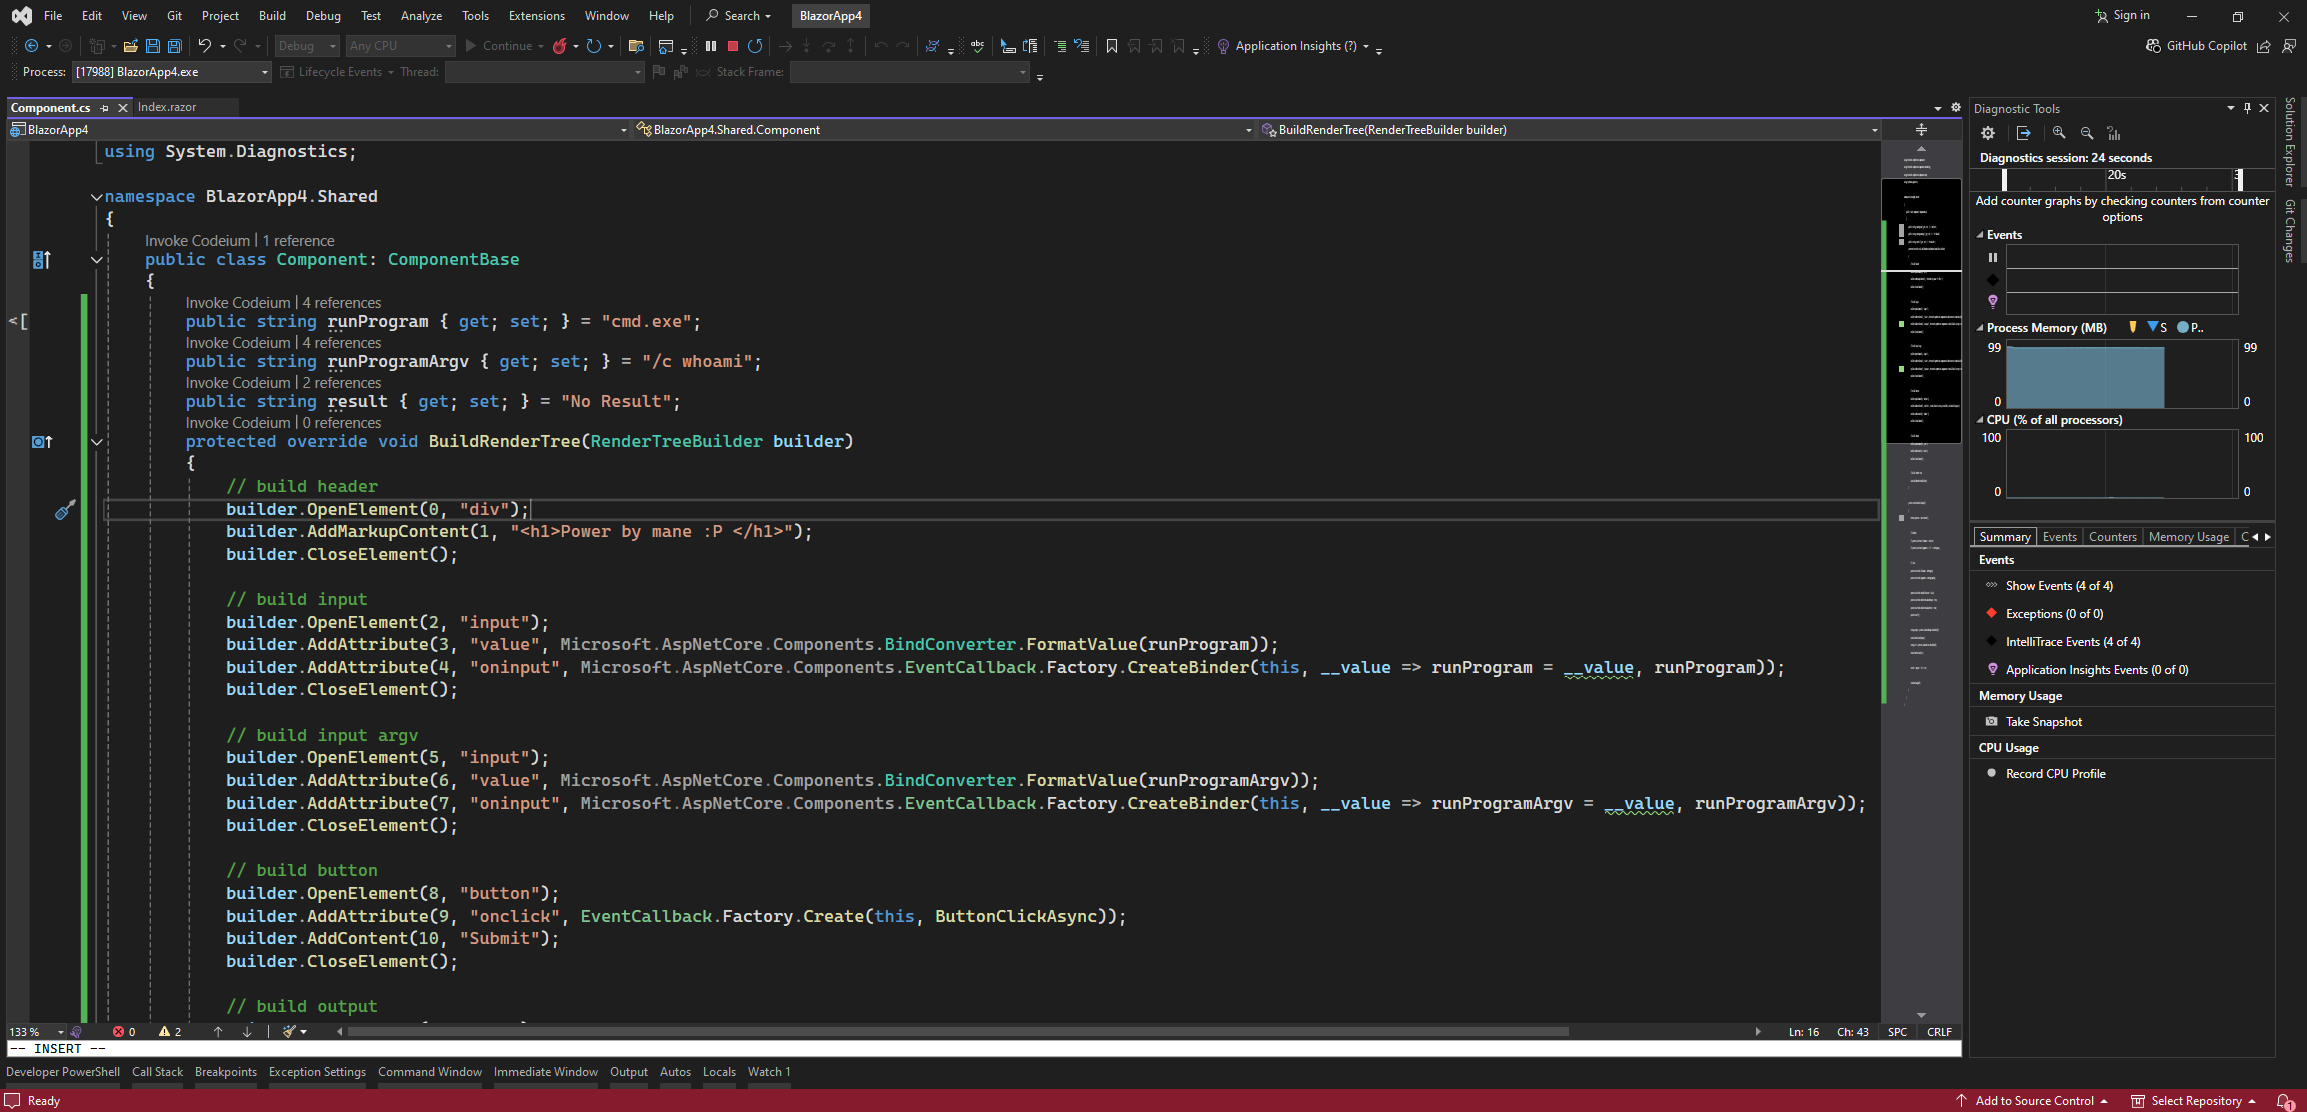Screen dimensions: 2307x1112
Task: Open the Extensions menu
Action: click(x=536, y=16)
